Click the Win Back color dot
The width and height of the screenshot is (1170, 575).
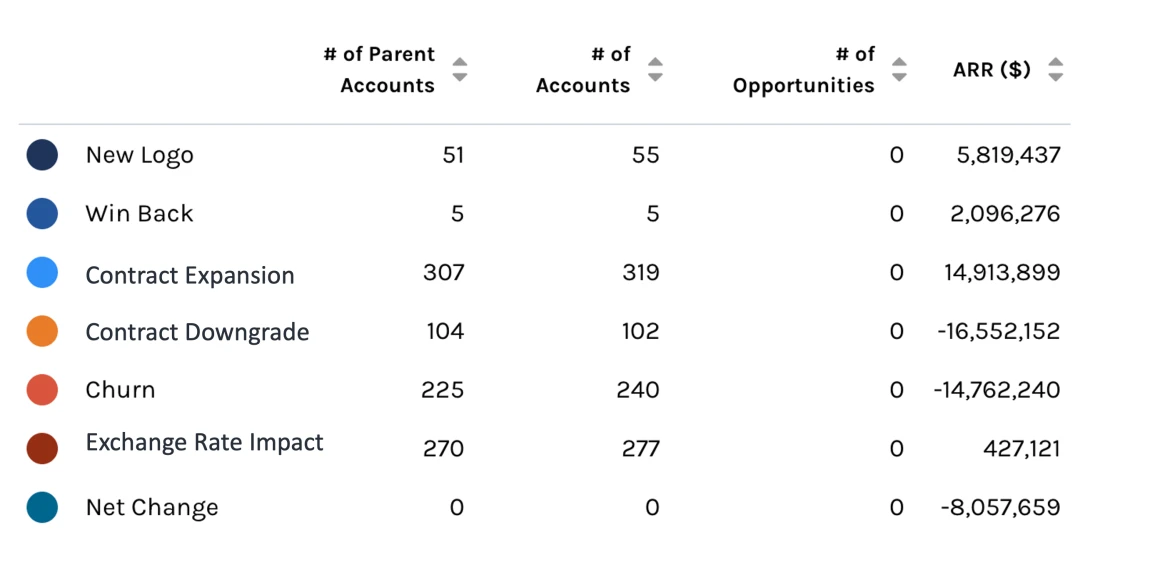42,214
